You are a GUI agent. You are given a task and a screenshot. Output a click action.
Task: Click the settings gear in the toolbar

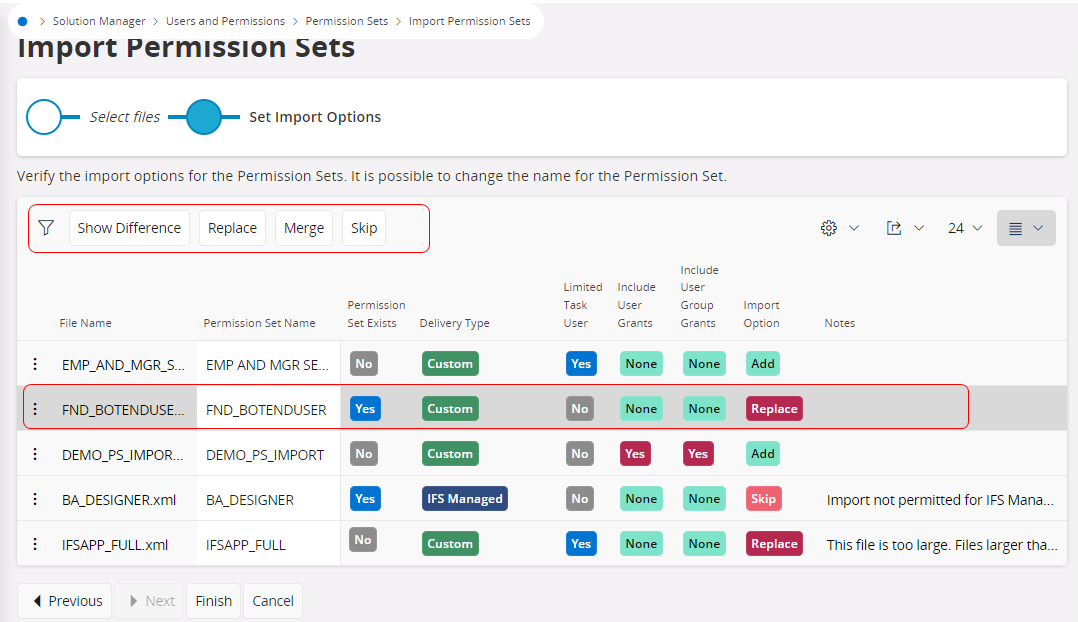pos(828,227)
